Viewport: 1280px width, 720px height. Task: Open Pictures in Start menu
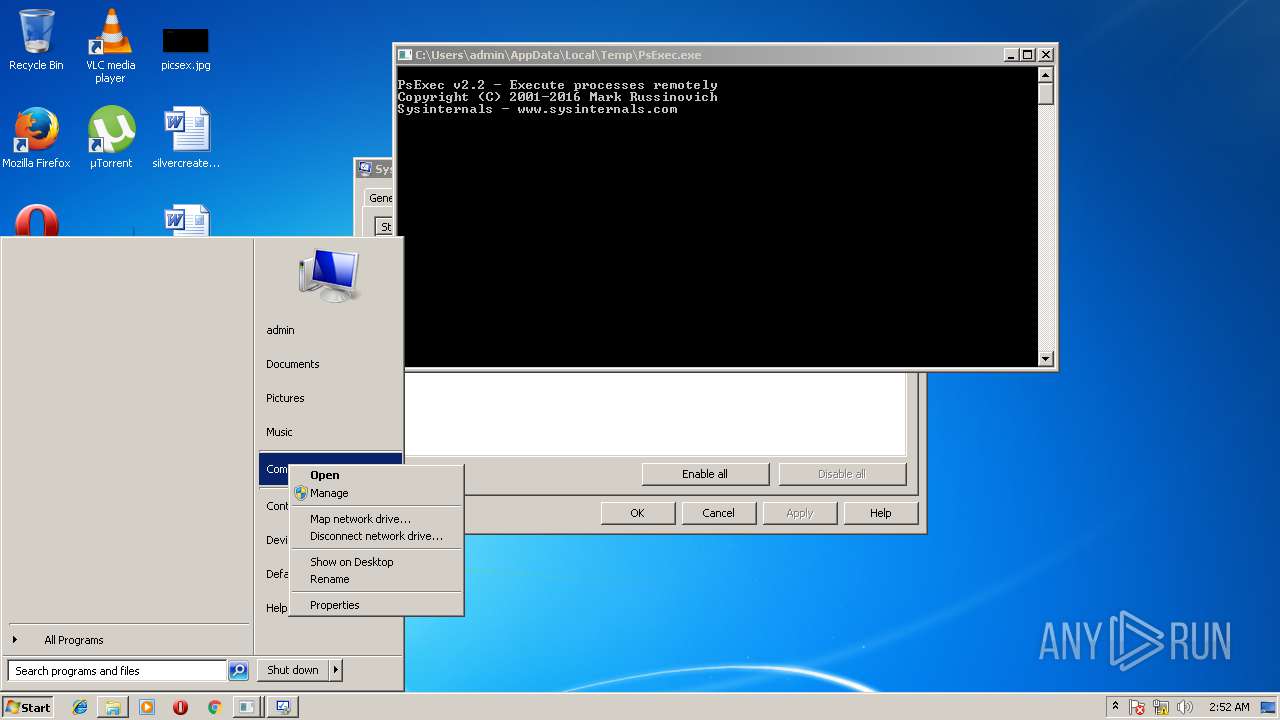[330, 398]
